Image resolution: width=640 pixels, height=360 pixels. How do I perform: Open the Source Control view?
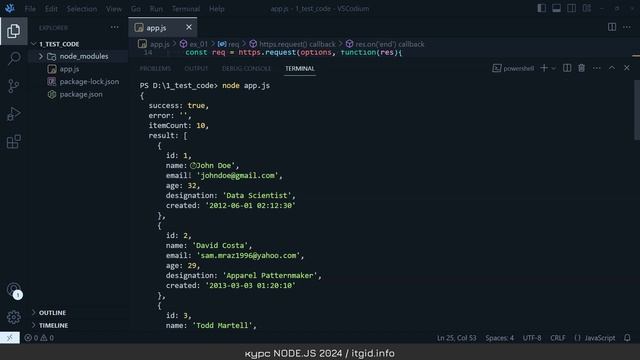pyautogui.click(x=13, y=86)
